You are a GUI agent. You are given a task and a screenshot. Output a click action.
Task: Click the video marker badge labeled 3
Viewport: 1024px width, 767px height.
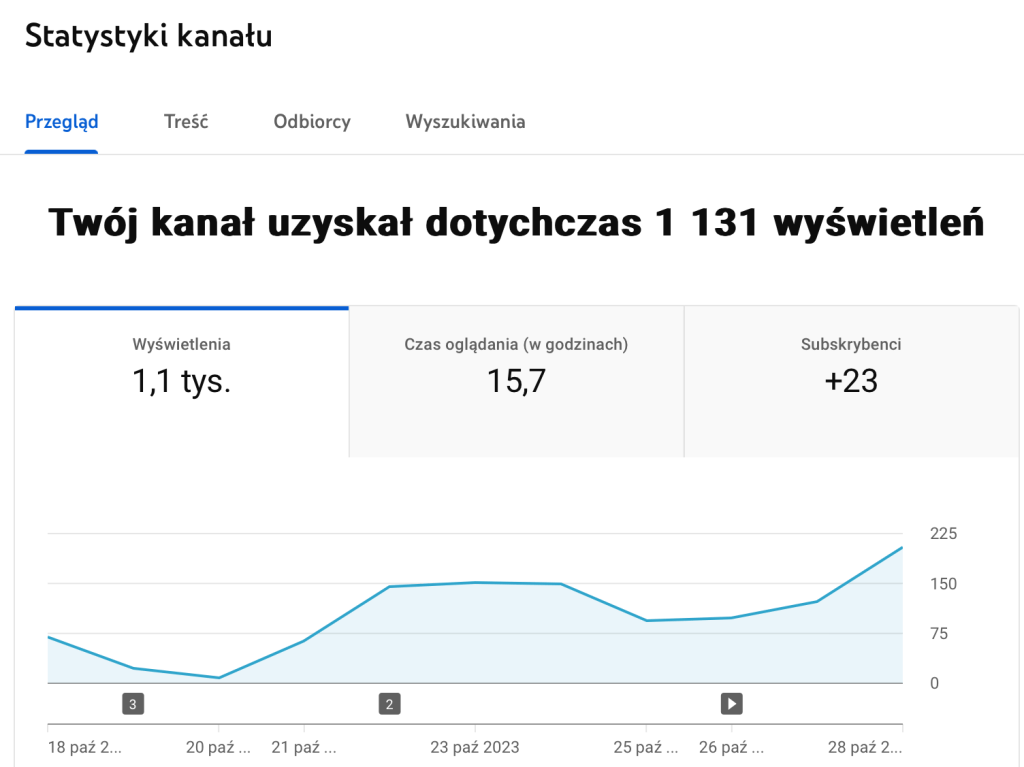click(133, 704)
